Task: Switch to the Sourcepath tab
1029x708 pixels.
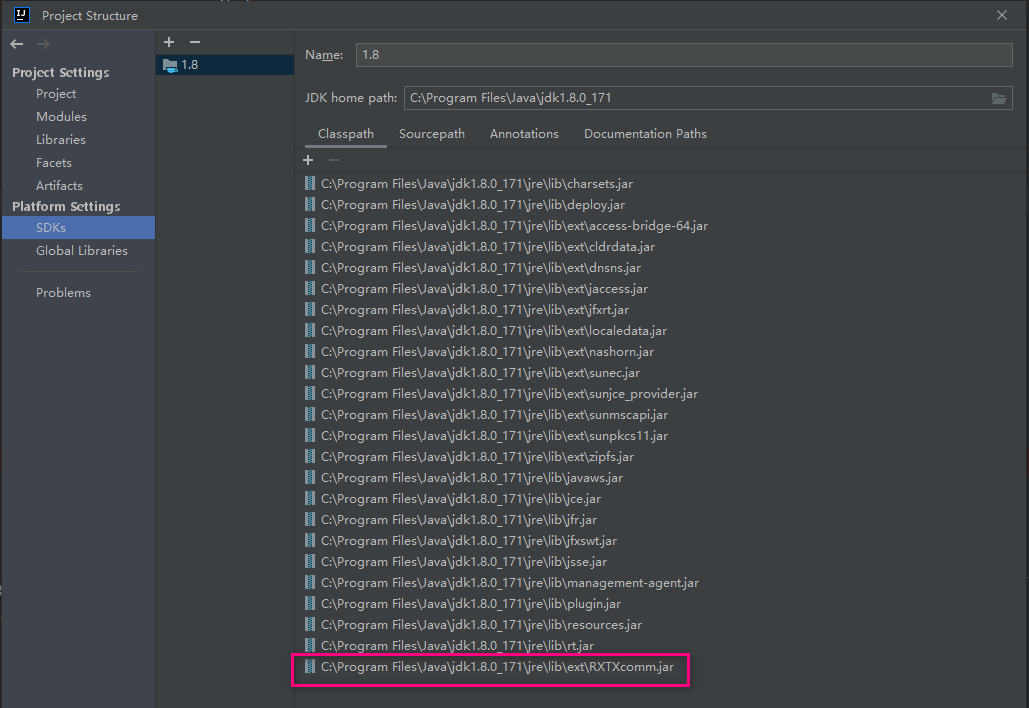Action: point(432,134)
